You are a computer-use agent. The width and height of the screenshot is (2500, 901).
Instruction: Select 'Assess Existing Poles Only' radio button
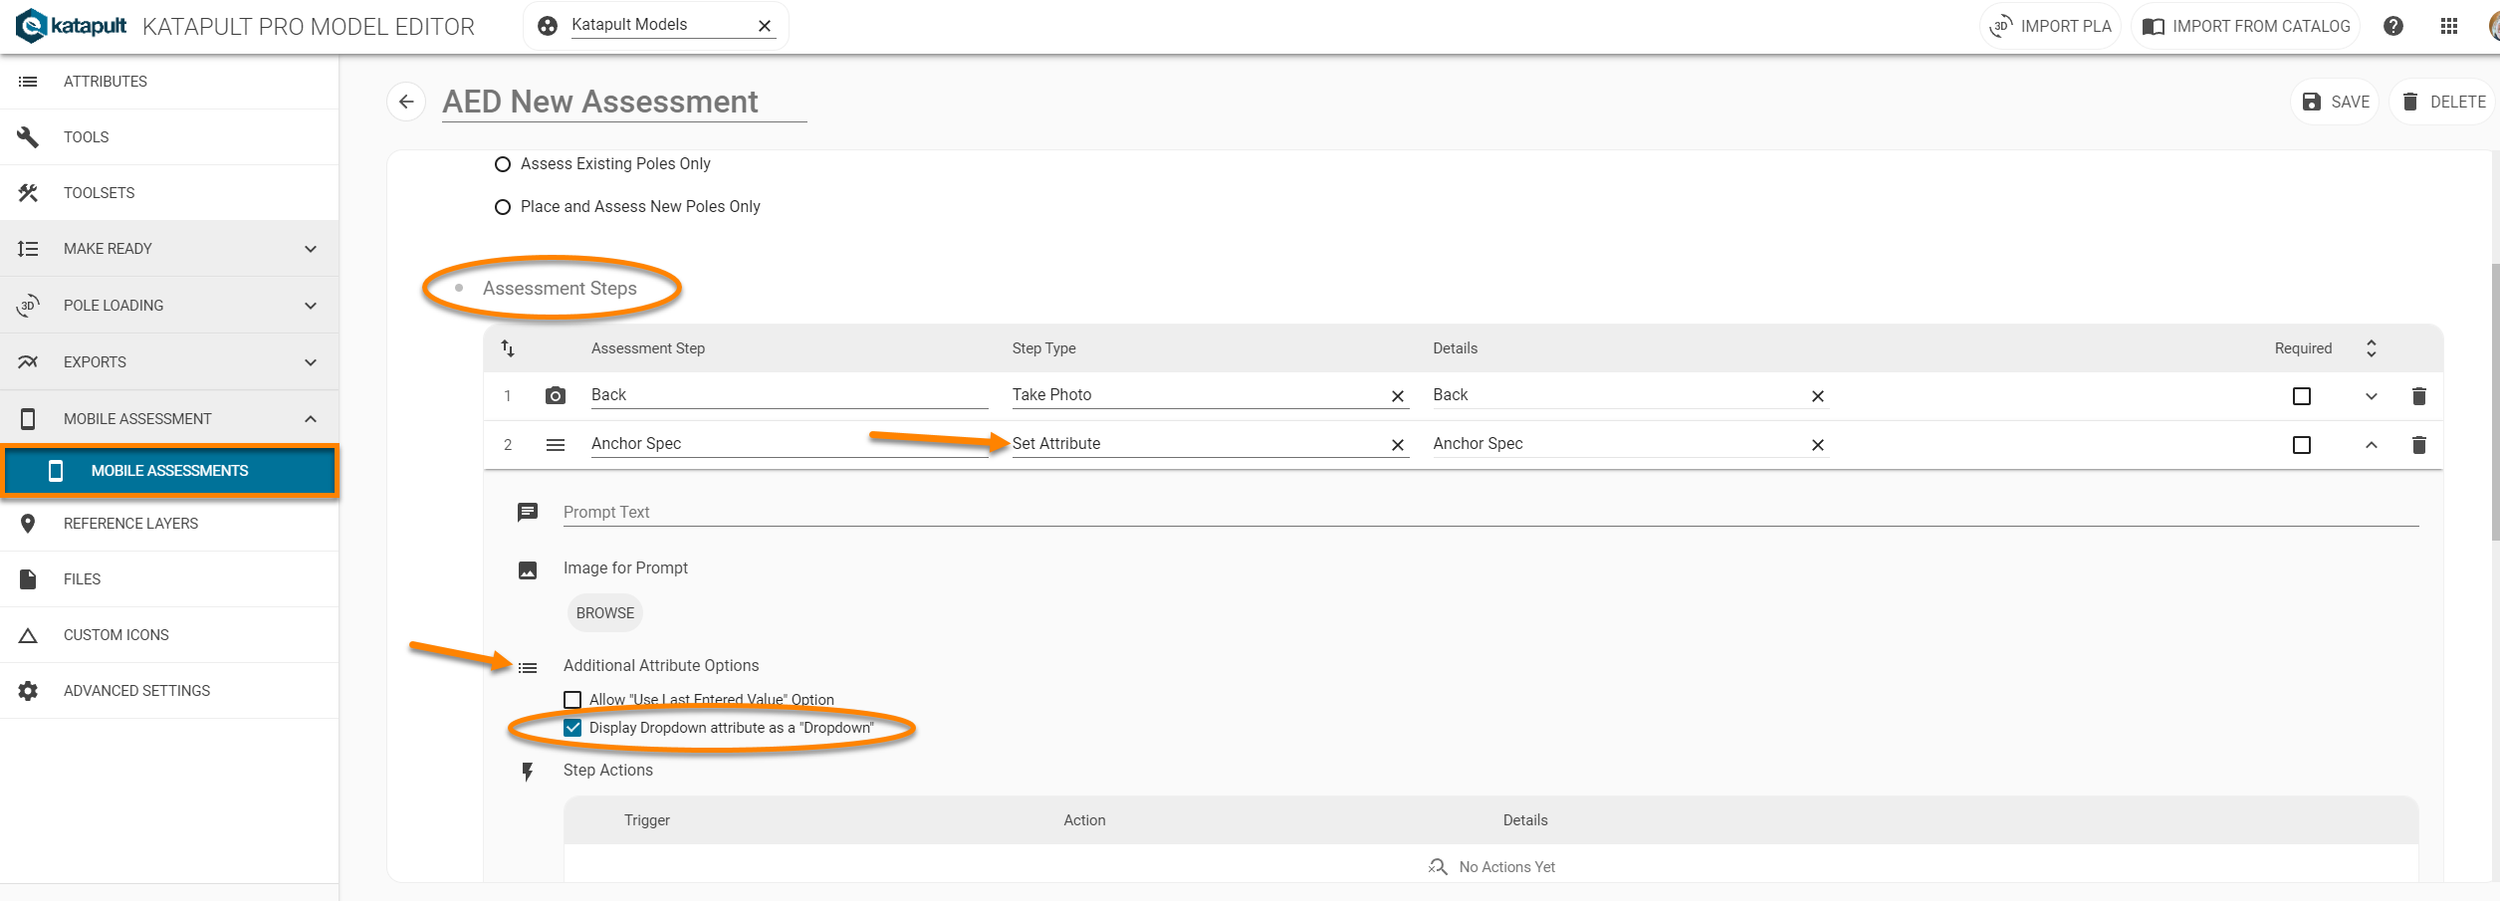click(x=503, y=164)
